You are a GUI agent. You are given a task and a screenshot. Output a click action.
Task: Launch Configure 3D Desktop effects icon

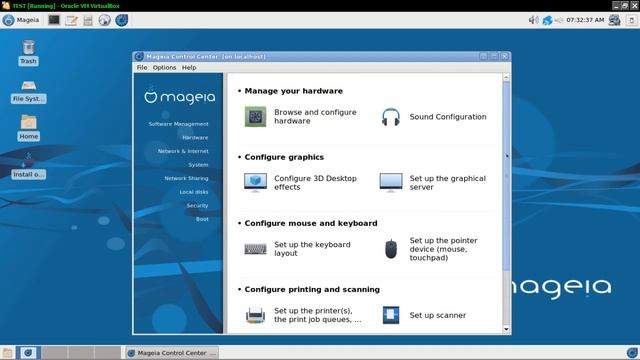tap(255, 182)
